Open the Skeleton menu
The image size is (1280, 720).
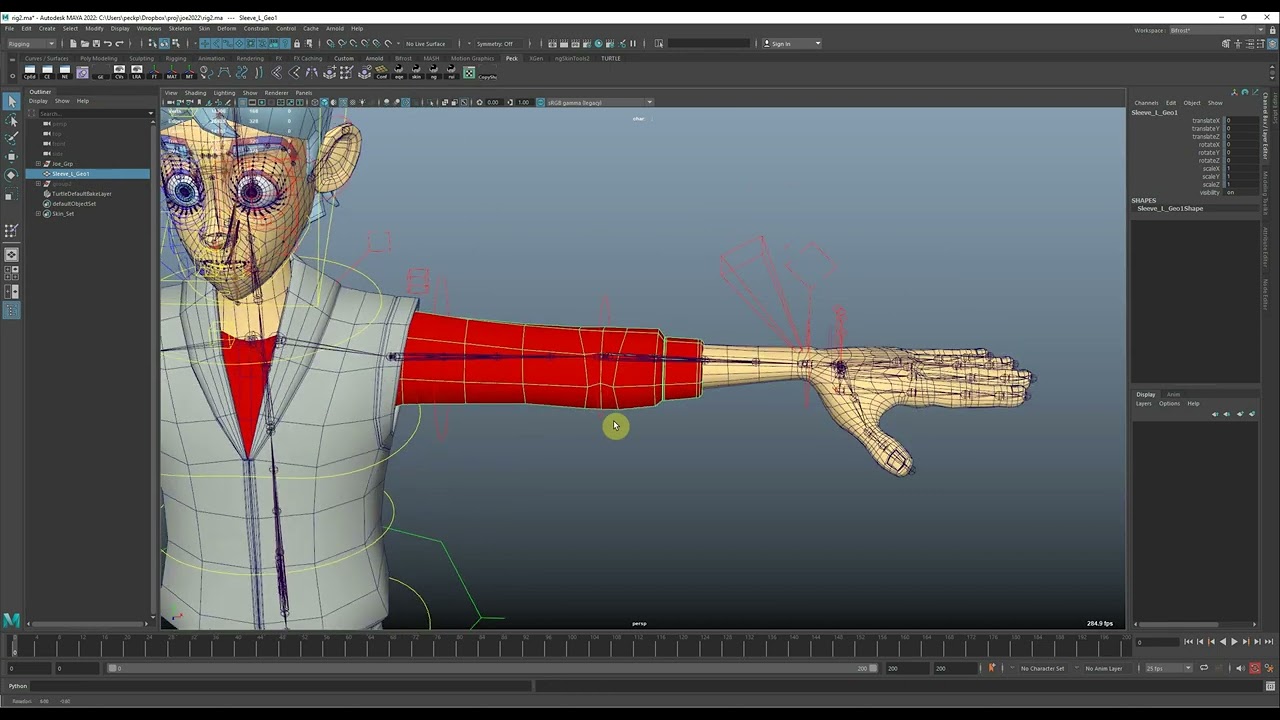[x=180, y=28]
